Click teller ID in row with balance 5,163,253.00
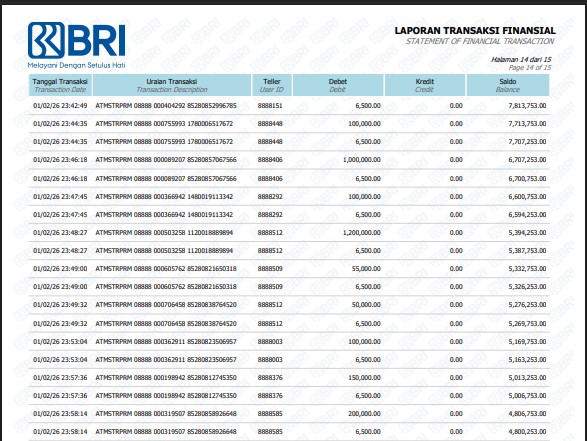587x441 pixels. pyautogui.click(x=270, y=359)
